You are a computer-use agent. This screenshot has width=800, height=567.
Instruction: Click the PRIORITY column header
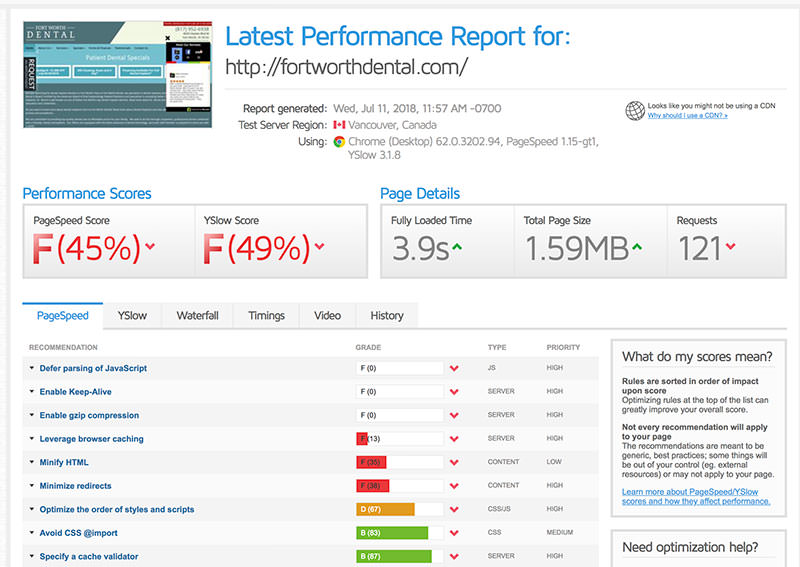point(563,347)
